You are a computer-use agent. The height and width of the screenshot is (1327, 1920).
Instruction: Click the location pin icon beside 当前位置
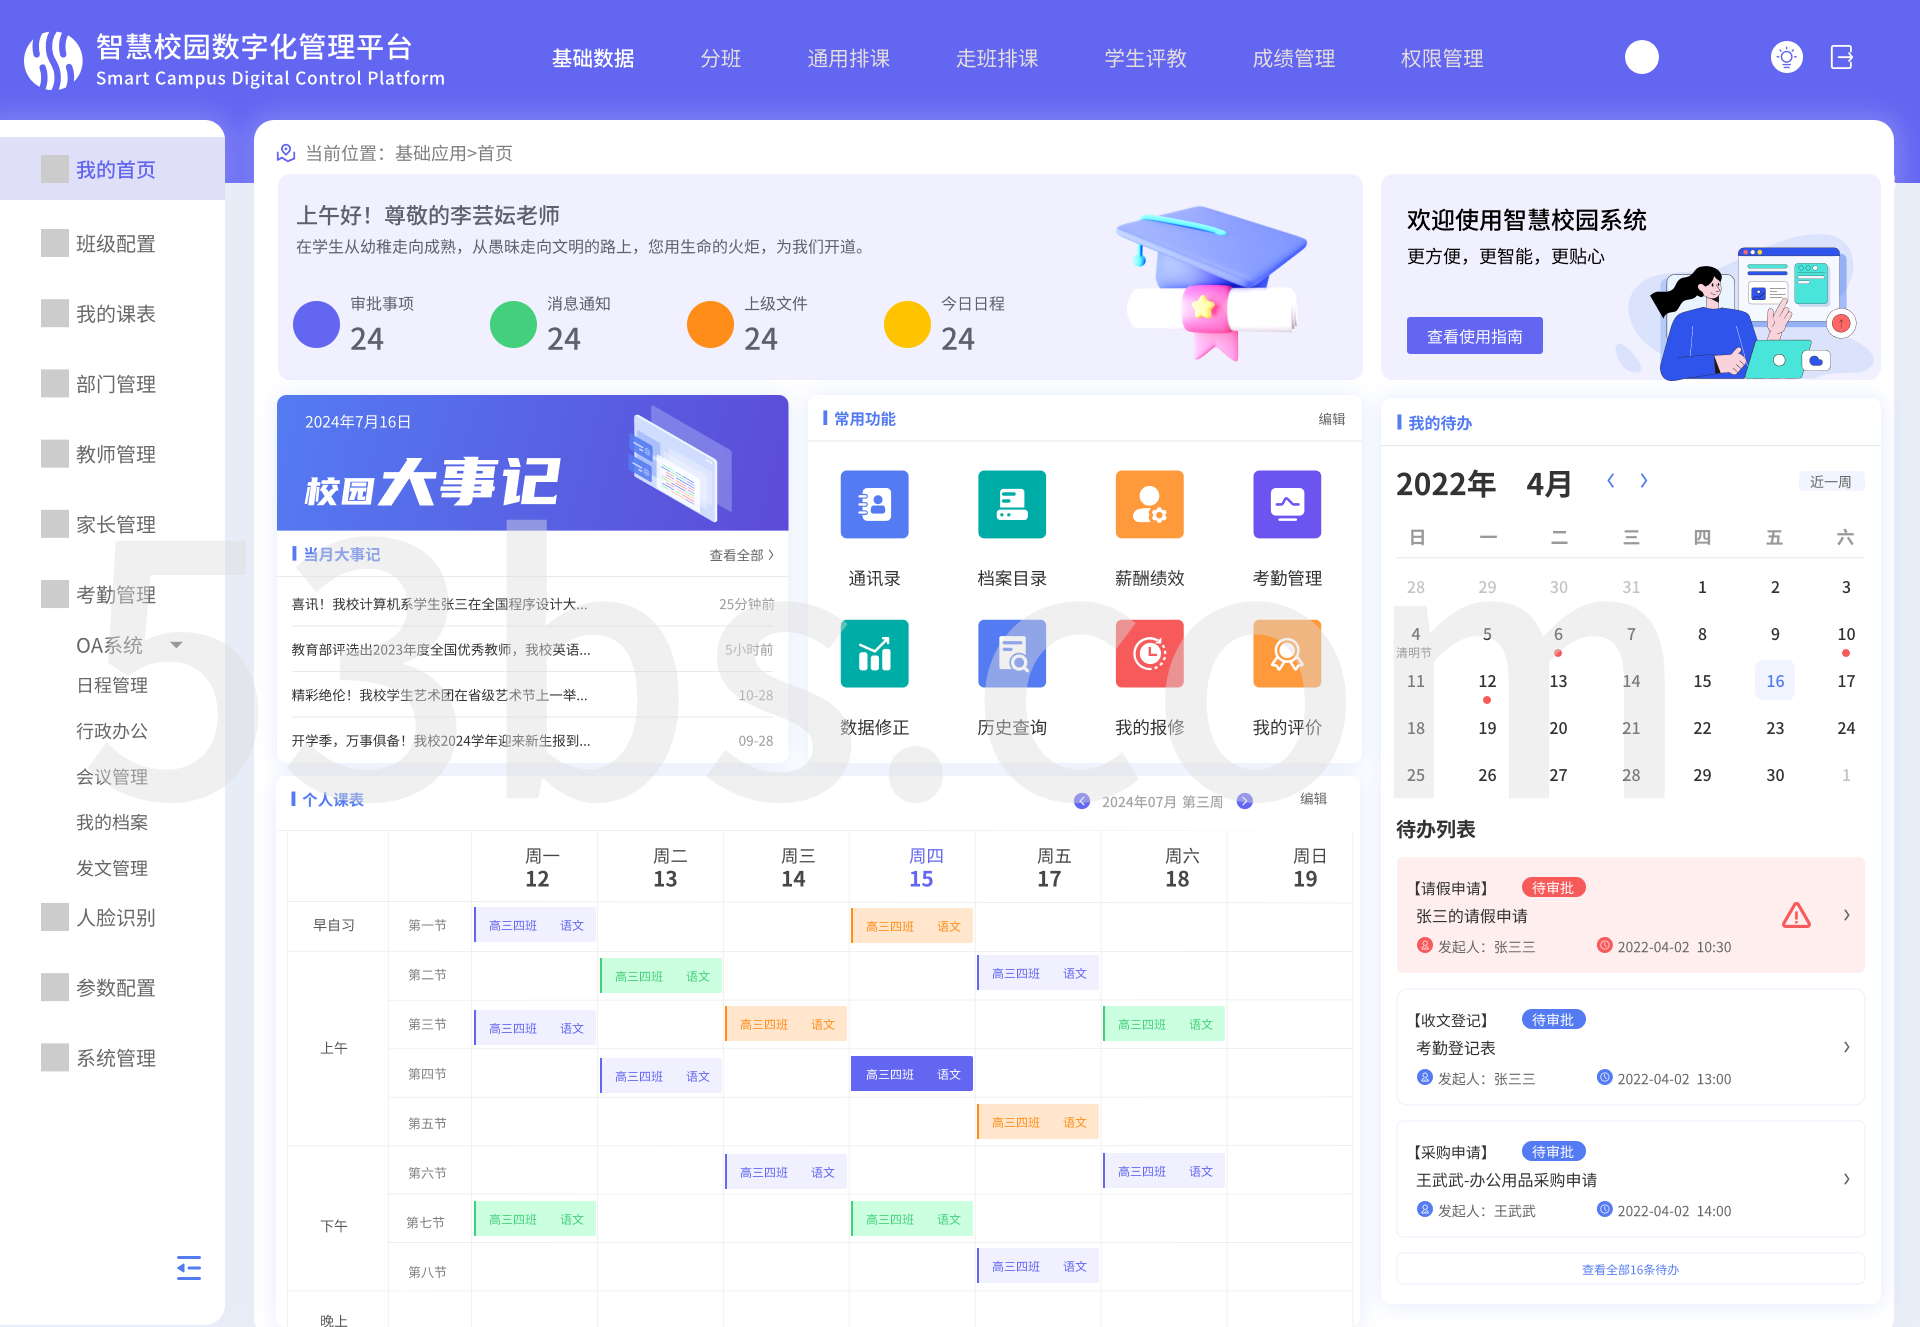pos(286,152)
